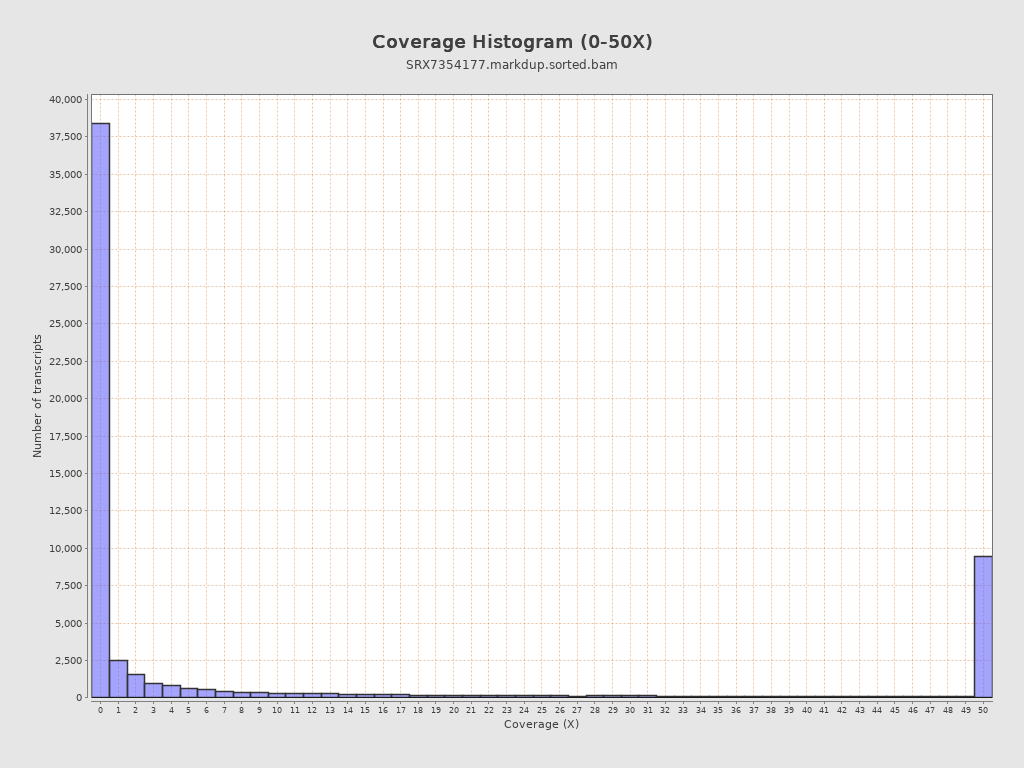Click the 2,500 y-axis tick label

point(69,661)
